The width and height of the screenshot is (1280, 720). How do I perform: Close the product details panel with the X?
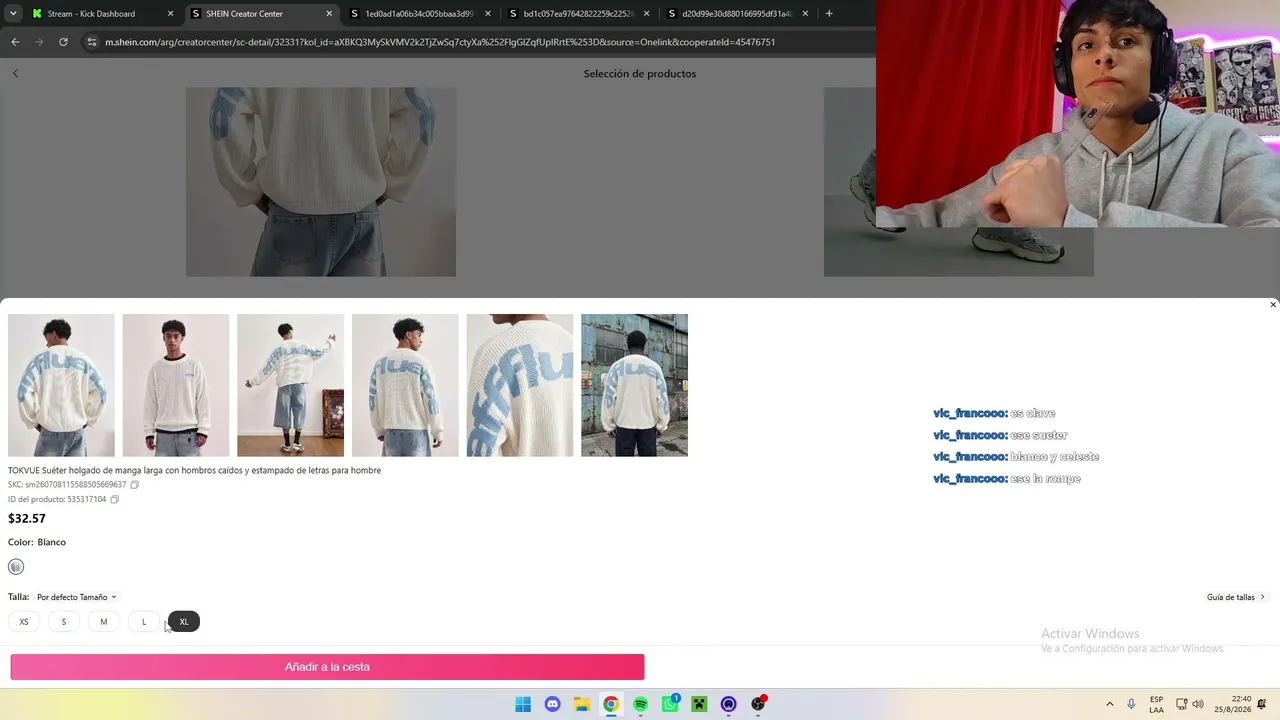1273,305
